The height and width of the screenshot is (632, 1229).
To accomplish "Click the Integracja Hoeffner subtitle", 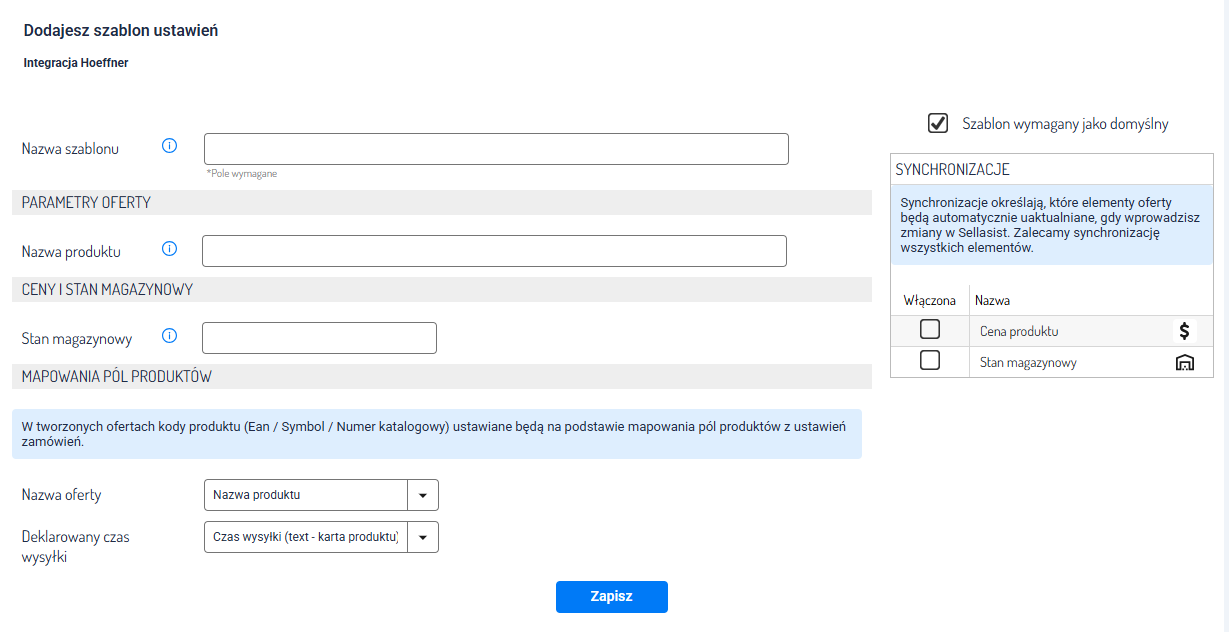I will (76, 63).
